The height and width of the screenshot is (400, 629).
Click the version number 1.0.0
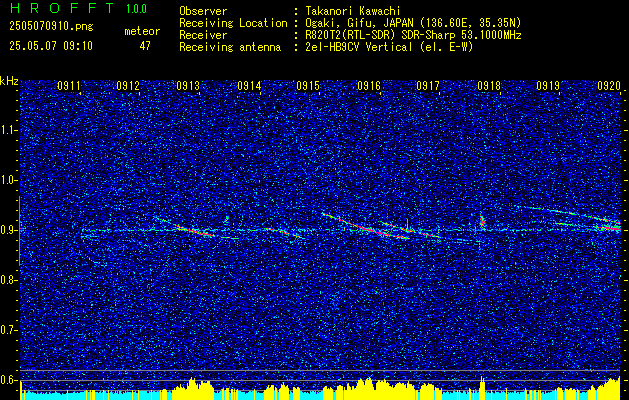pos(136,9)
